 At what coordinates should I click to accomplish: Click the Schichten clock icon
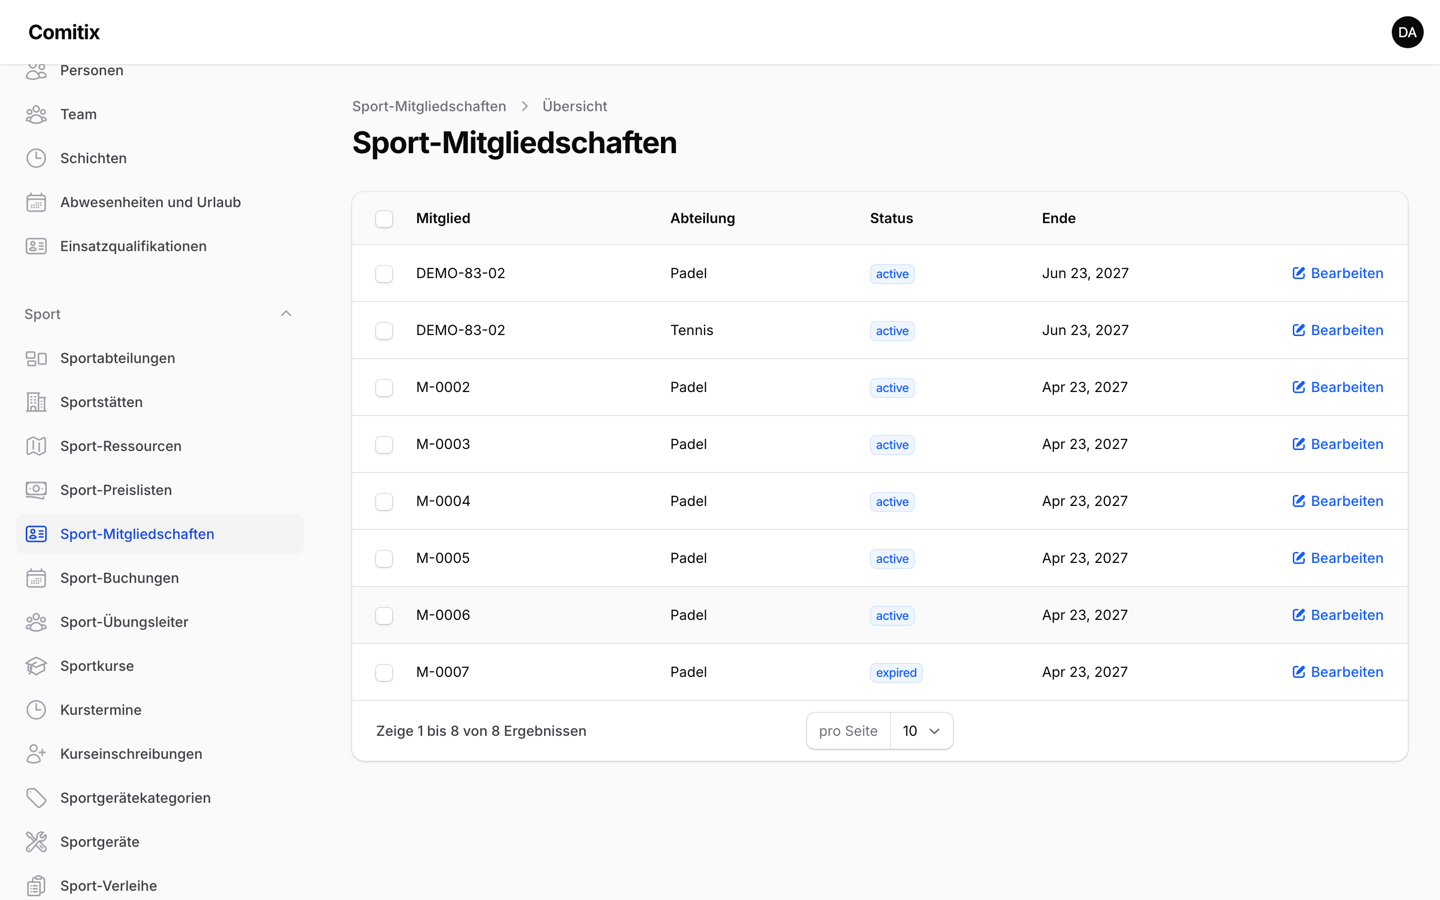click(36, 158)
